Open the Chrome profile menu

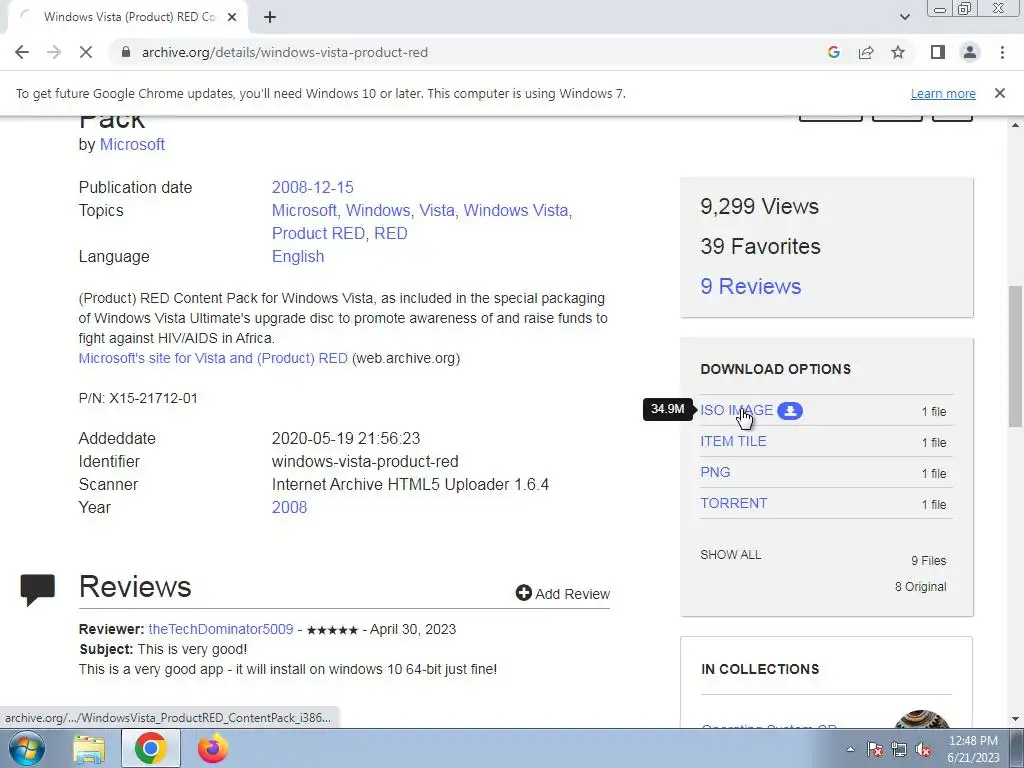970,52
